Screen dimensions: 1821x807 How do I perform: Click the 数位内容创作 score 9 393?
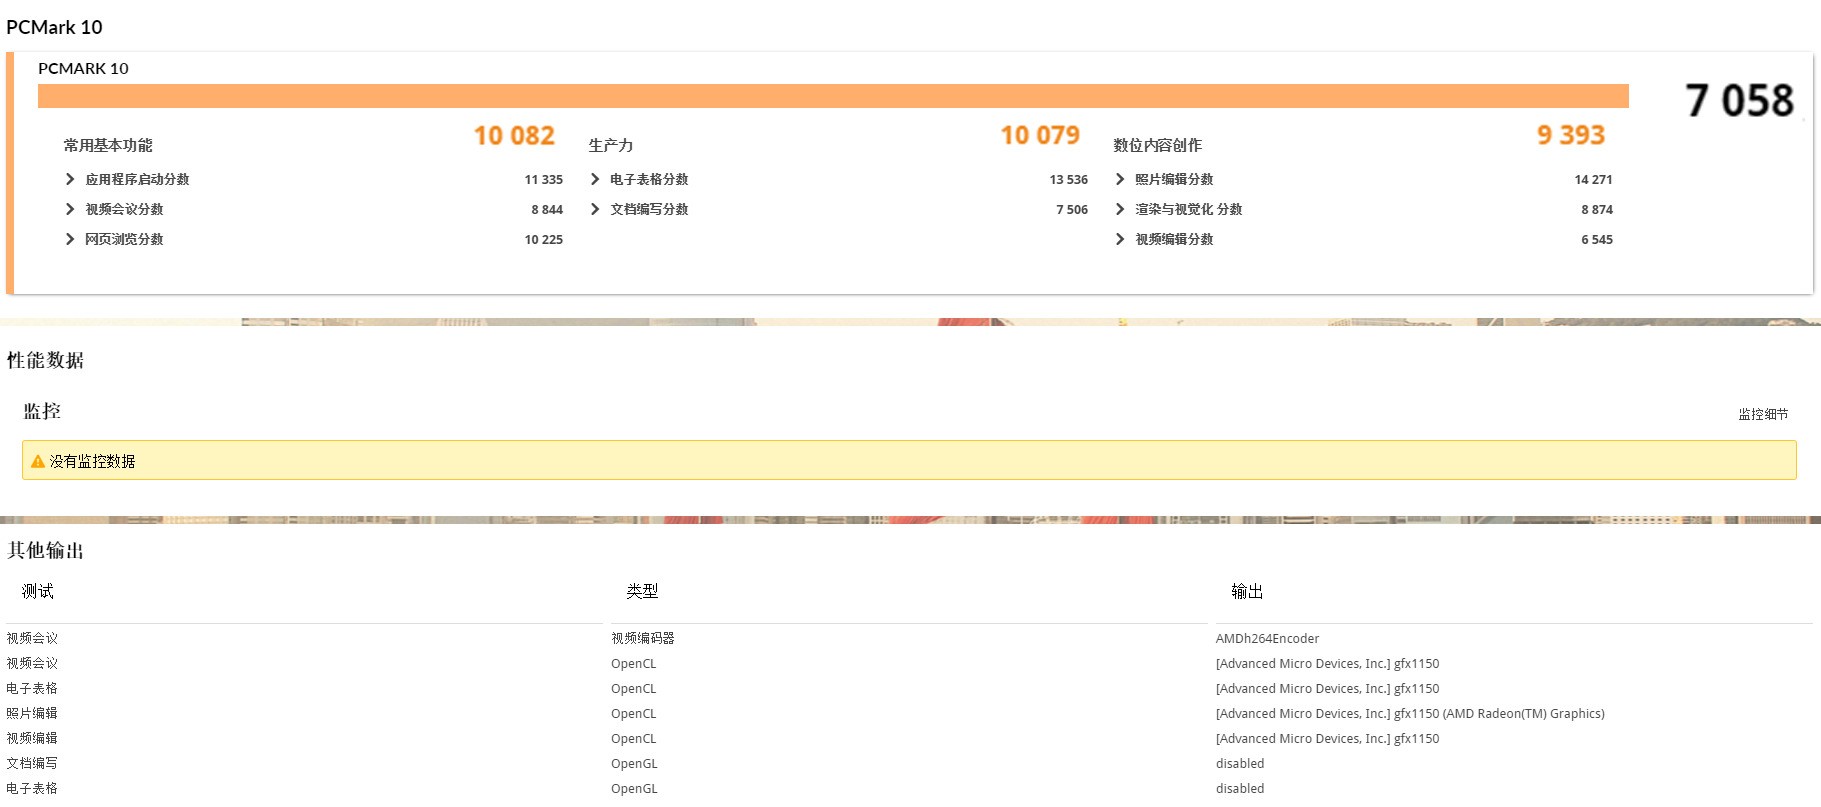(x=1570, y=136)
